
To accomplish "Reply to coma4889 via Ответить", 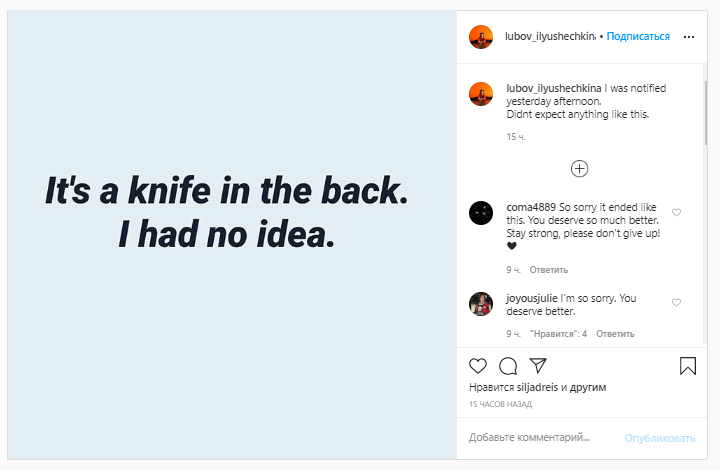I will [x=549, y=270].
